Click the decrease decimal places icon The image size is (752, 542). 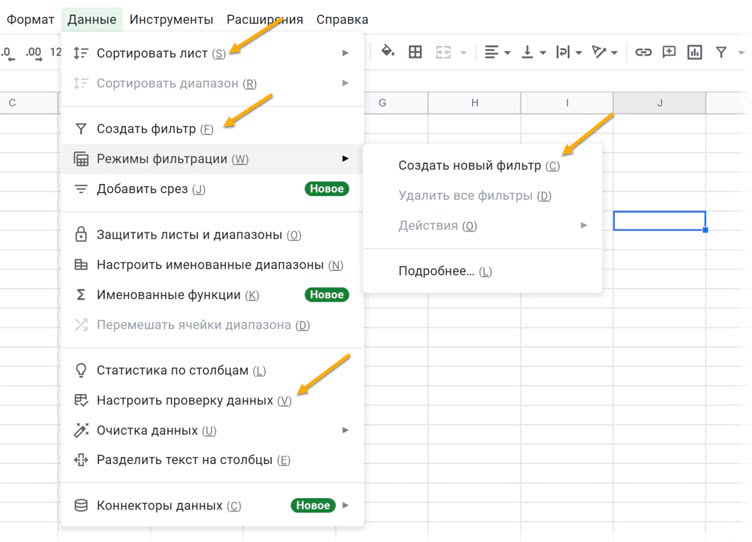pyautogui.click(x=9, y=52)
